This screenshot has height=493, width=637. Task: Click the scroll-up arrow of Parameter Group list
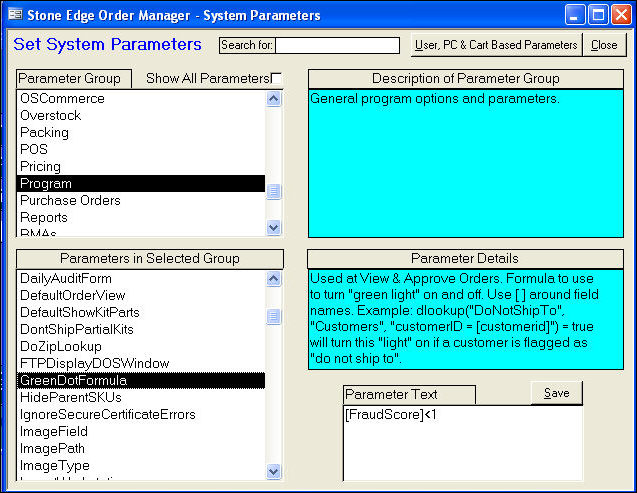click(x=274, y=99)
